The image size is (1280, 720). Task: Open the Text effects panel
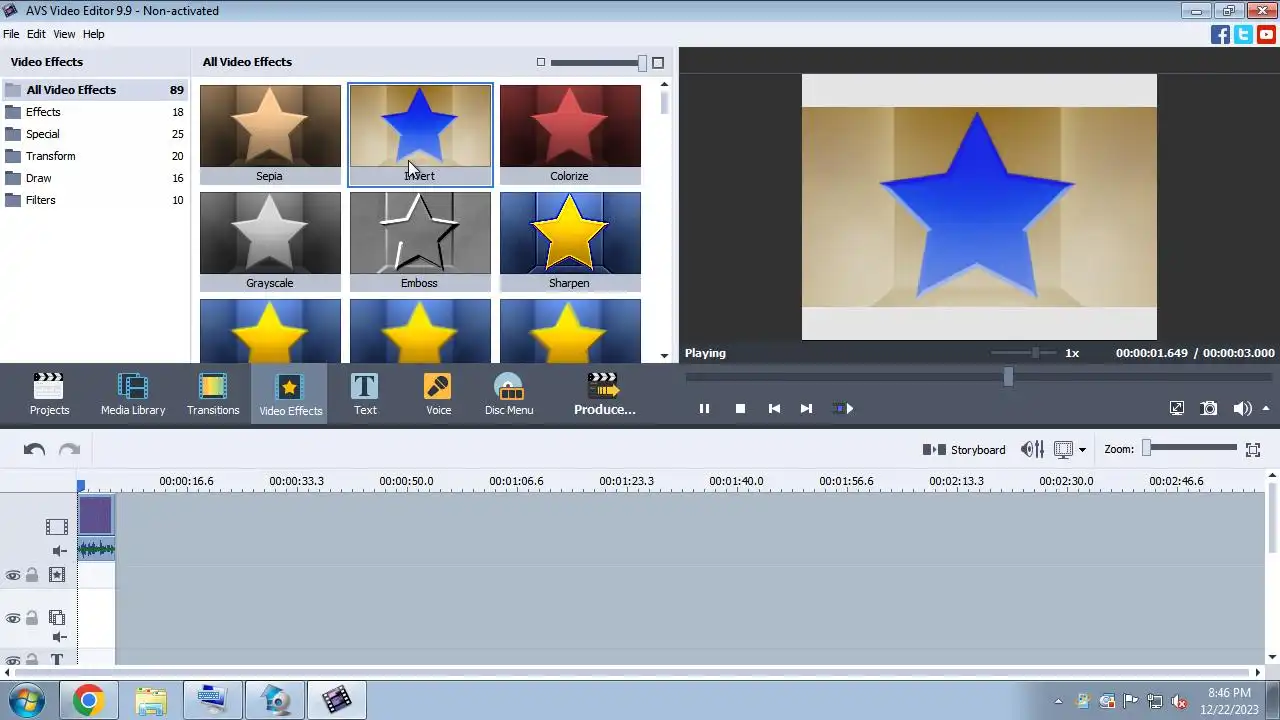pos(365,394)
